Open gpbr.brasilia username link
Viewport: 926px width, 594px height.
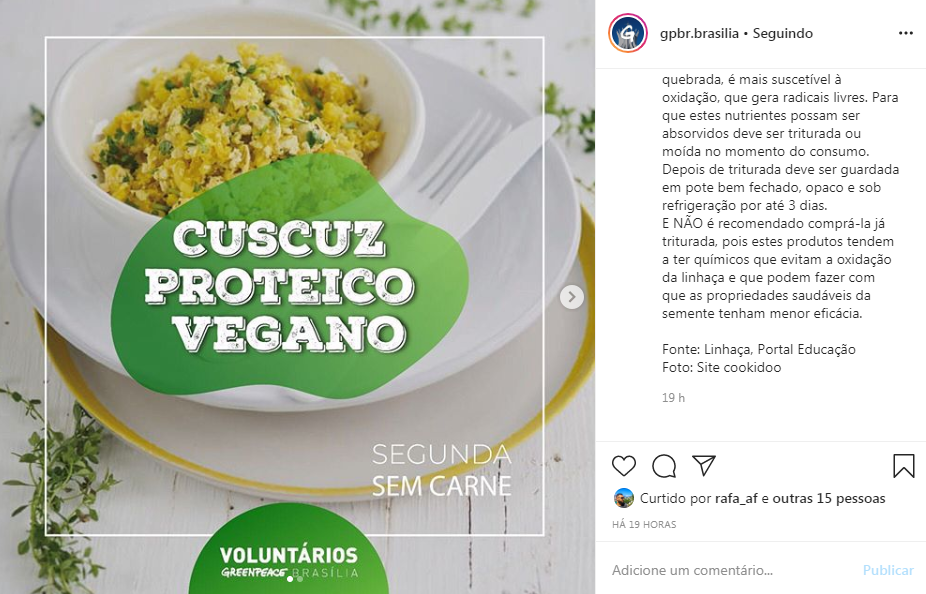pos(699,34)
